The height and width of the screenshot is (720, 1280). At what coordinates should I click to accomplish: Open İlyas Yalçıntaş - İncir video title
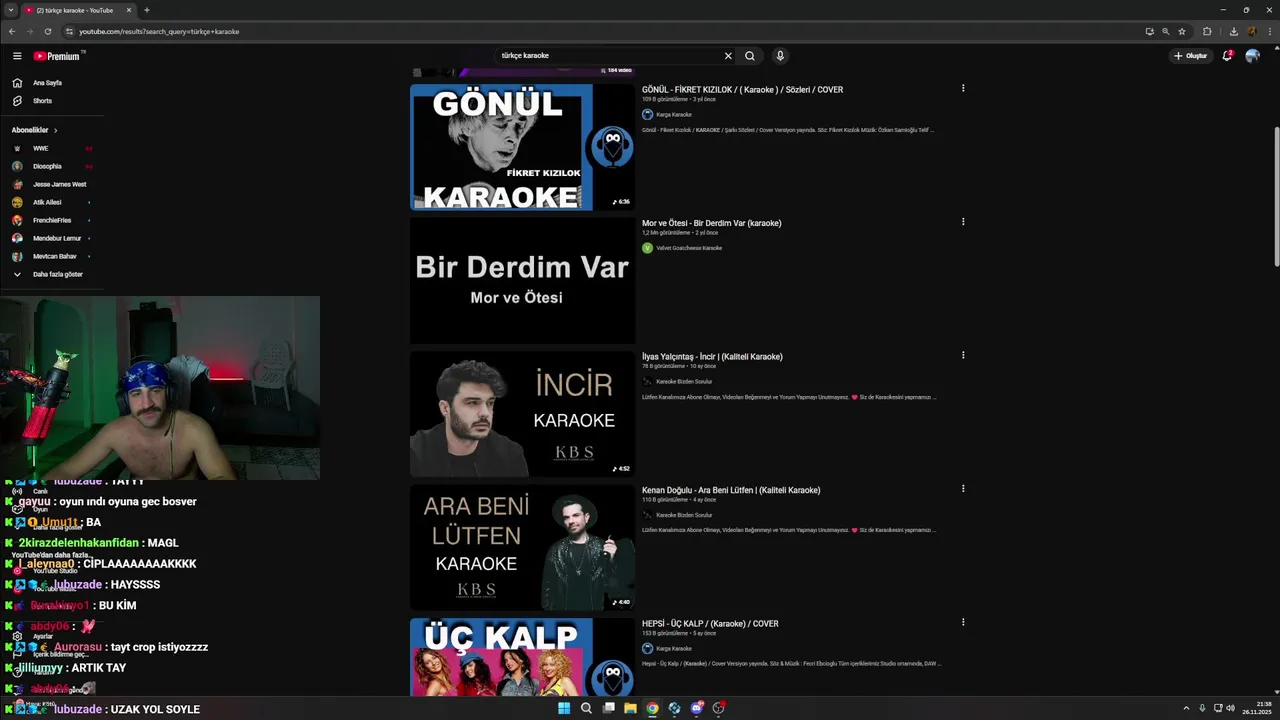pyautogui.click(x=712, y=357)
